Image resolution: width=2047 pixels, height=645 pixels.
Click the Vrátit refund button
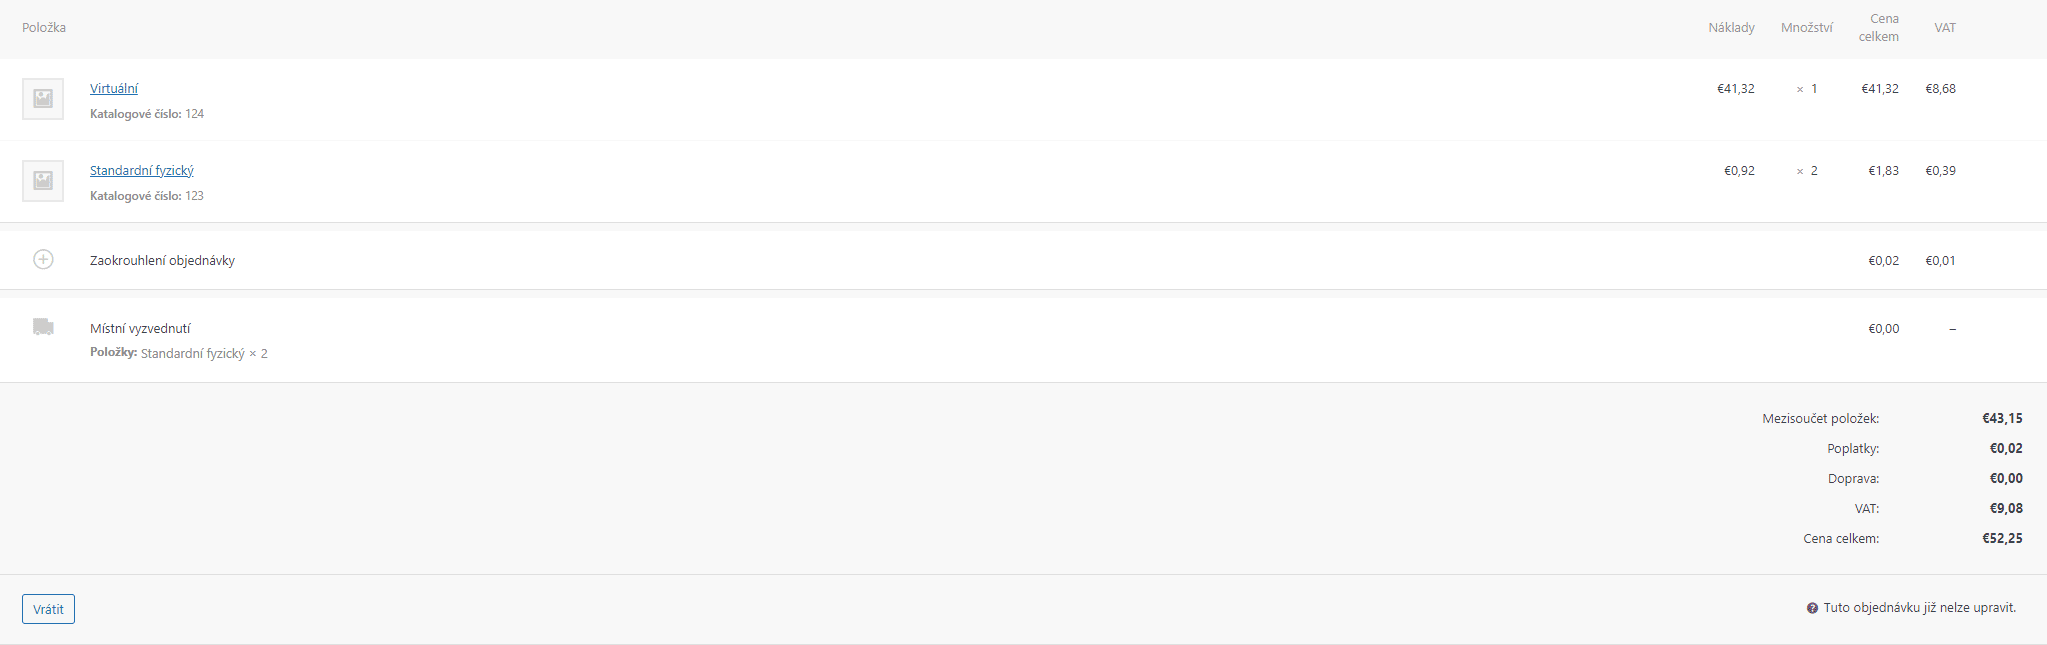(48, 609)
